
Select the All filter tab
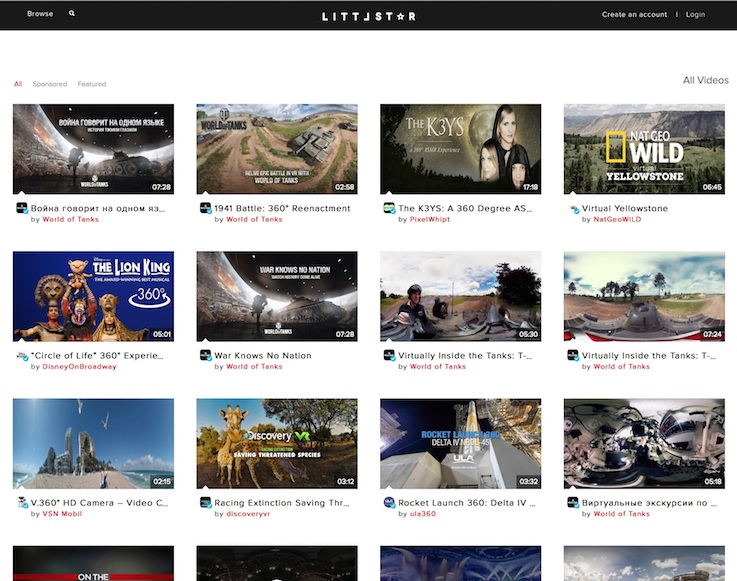pyautogui.click(x=18, y=84)
